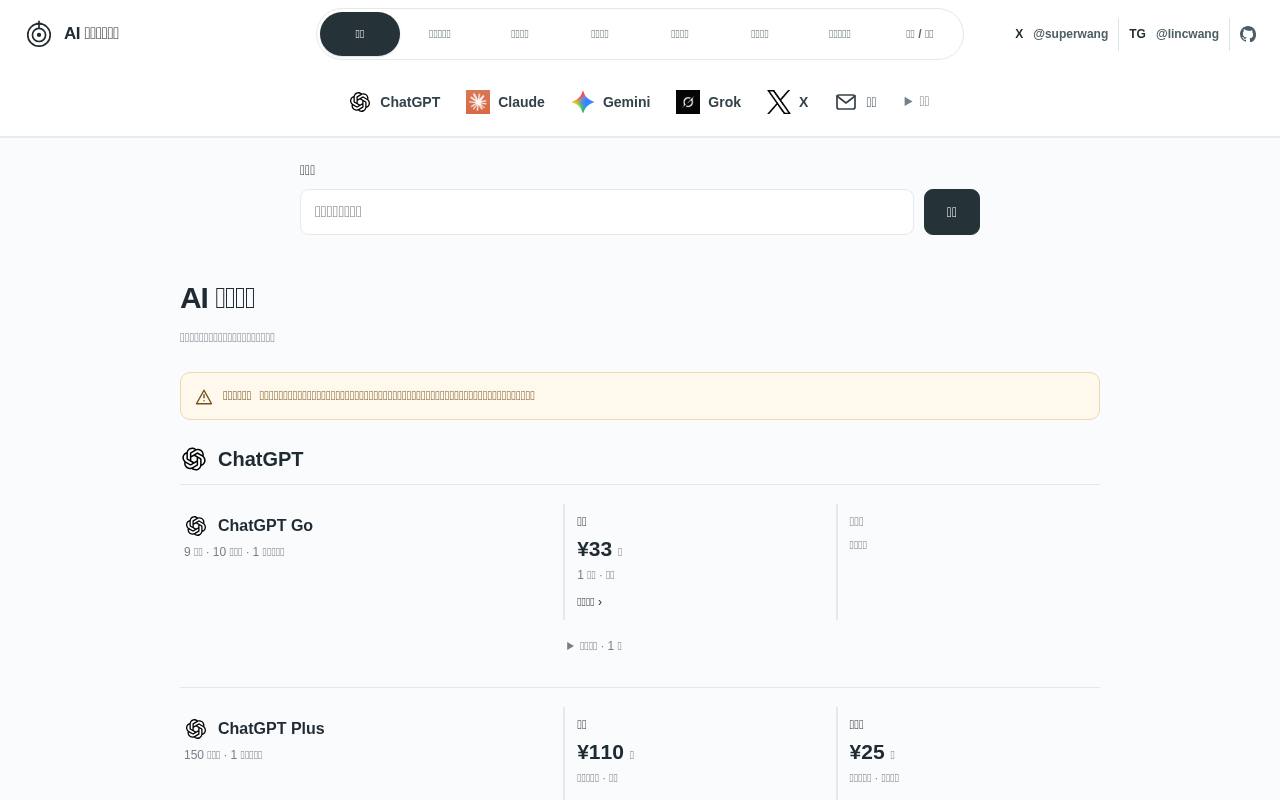Viewport: 1280px width, 800px height.
Task: Click the ChatGPT section heading icon
Action: (194, 459)
